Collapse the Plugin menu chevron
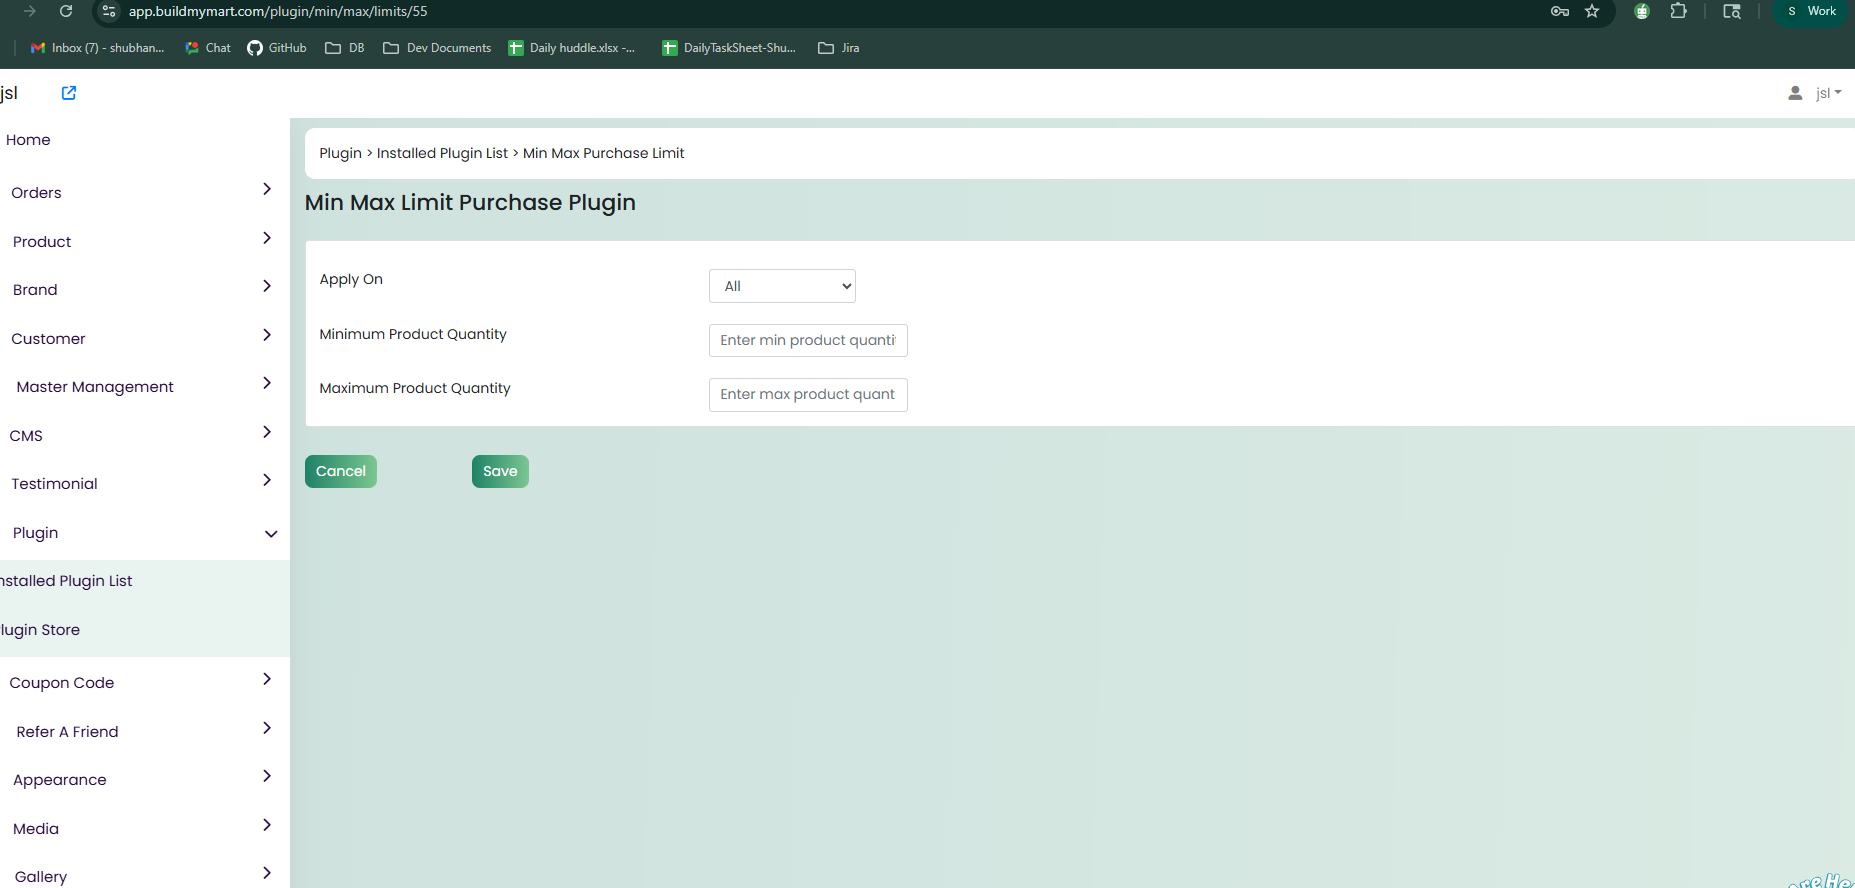1855x888 pixels. 271,534
